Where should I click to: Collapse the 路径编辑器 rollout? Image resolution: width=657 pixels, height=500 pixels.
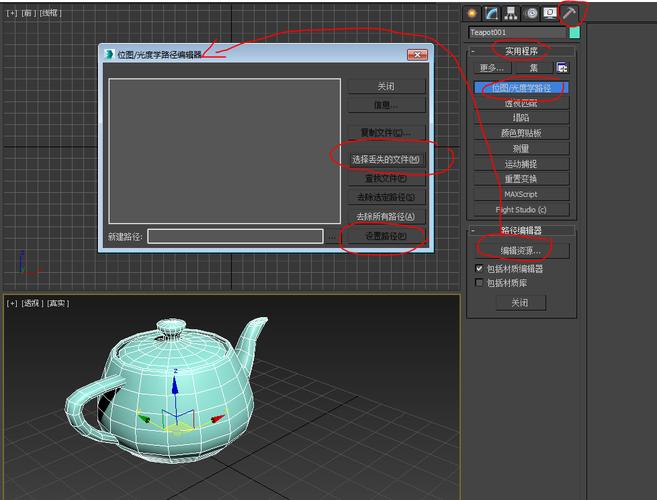[521, 230]
